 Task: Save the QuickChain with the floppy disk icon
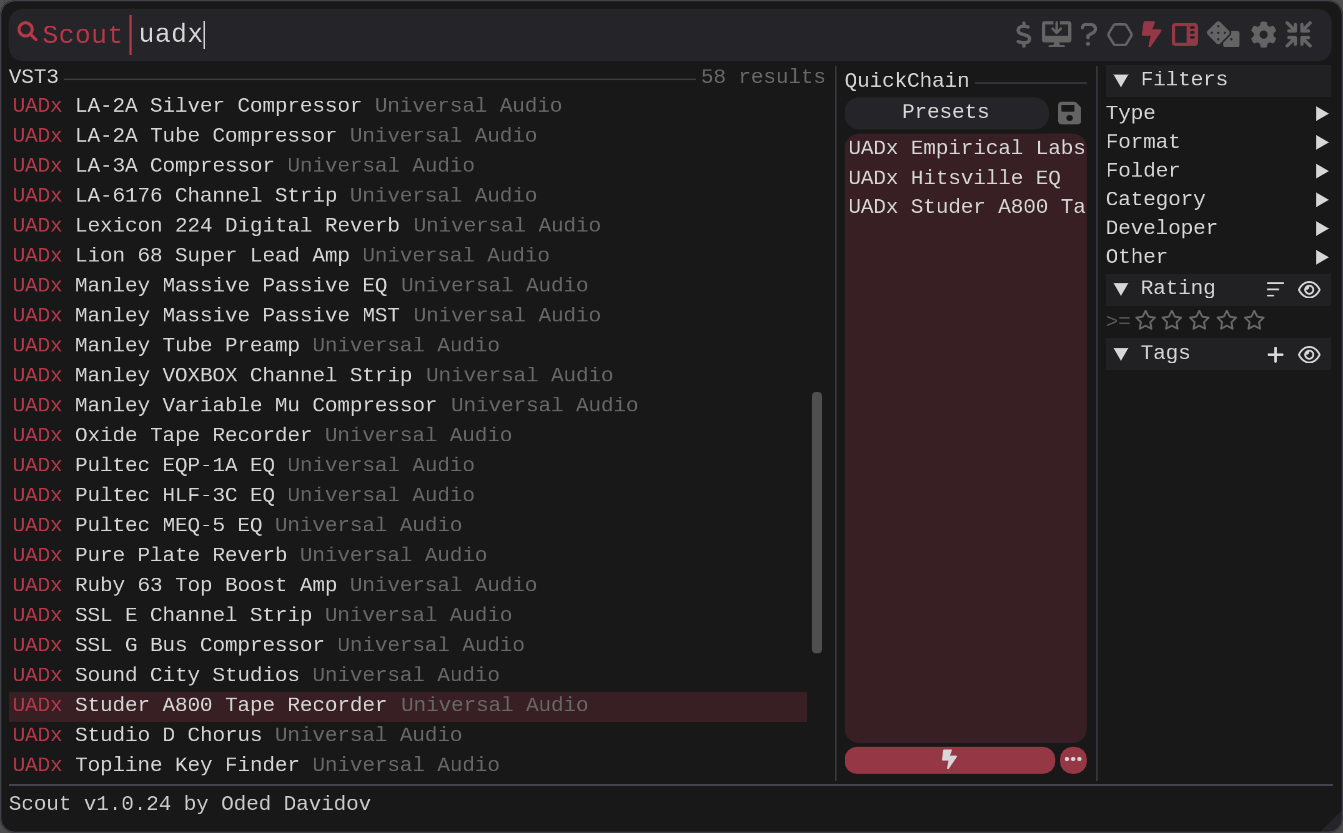(1069, 113)
